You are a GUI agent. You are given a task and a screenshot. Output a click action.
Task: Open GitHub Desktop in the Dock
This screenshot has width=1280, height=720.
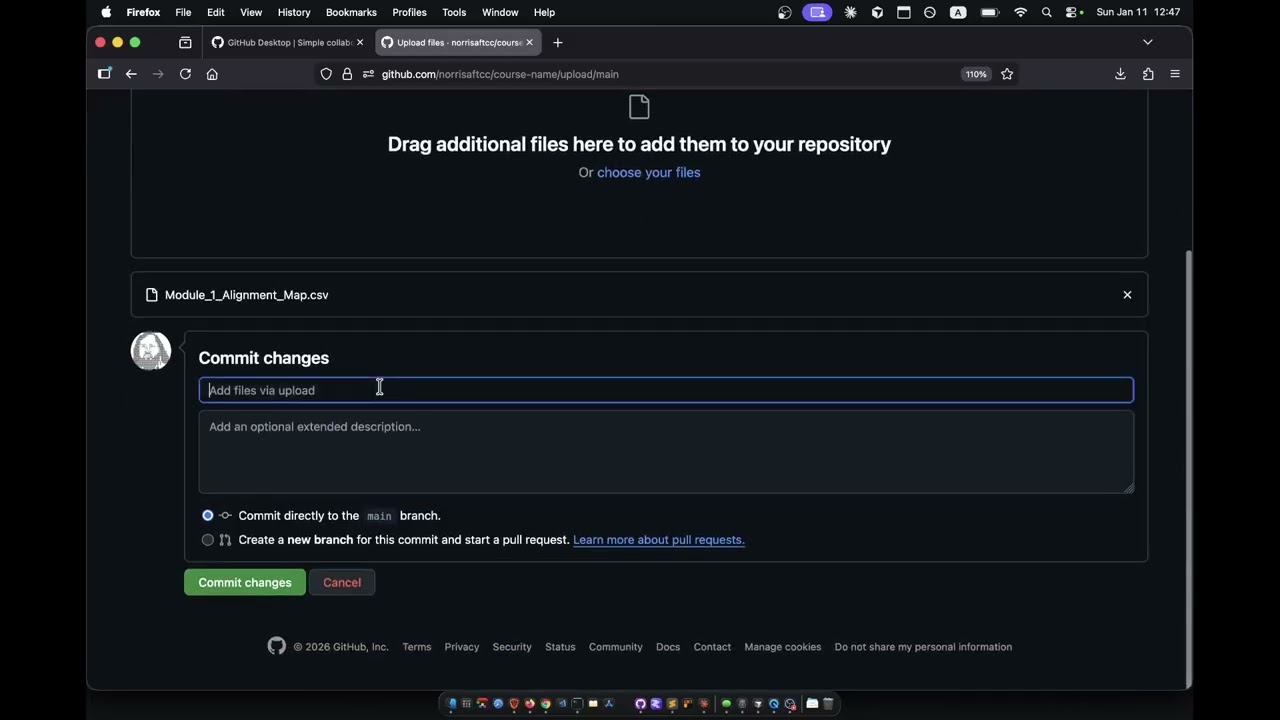pos(641,704)
